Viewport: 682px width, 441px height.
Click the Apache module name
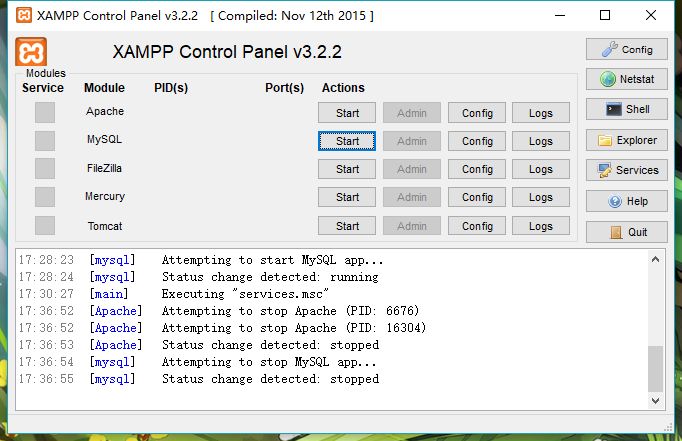(x=105, y=111)
